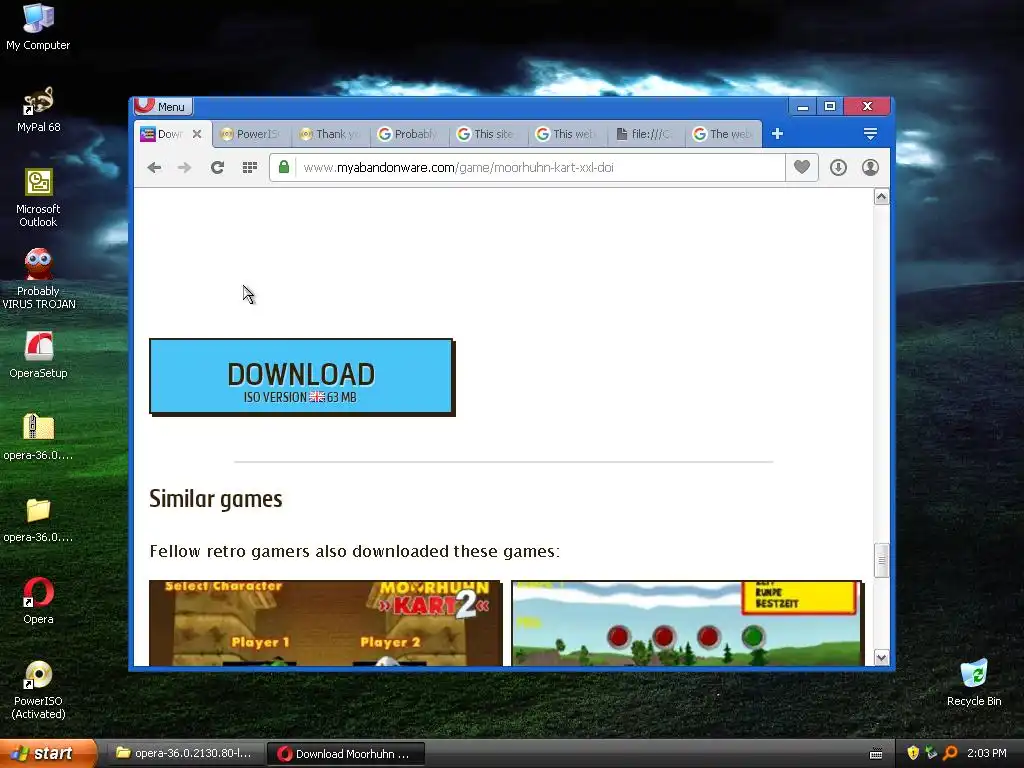Screen dimensions: 1024x768
Task: Select the My Computer desktop icon
Action: (38, 27)
